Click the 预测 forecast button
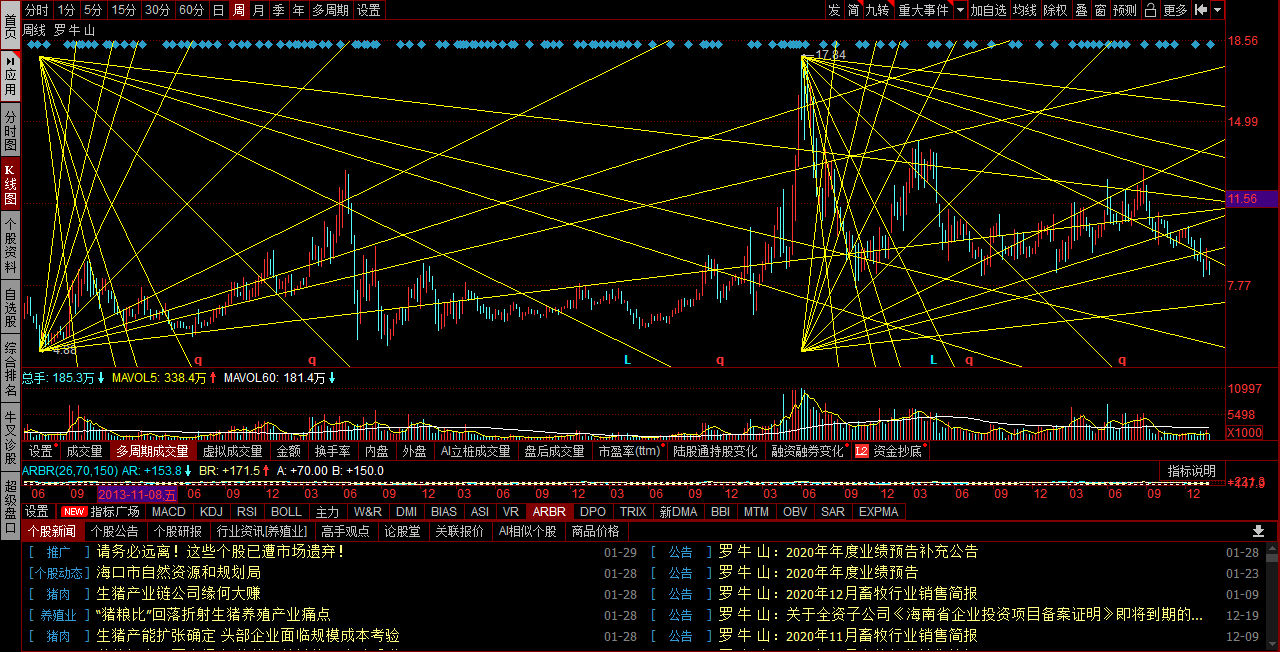The image size is (1280, 652). click(x=1125, y=10)
